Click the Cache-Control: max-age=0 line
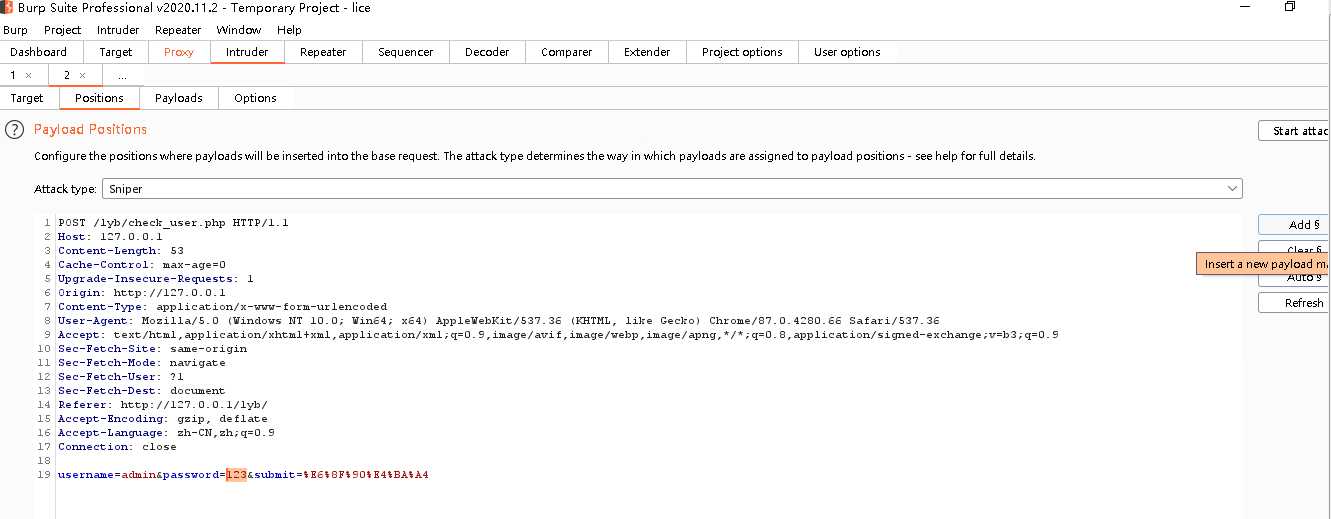This screenshot has height=519, width=1331. click(x=142, y=265)
